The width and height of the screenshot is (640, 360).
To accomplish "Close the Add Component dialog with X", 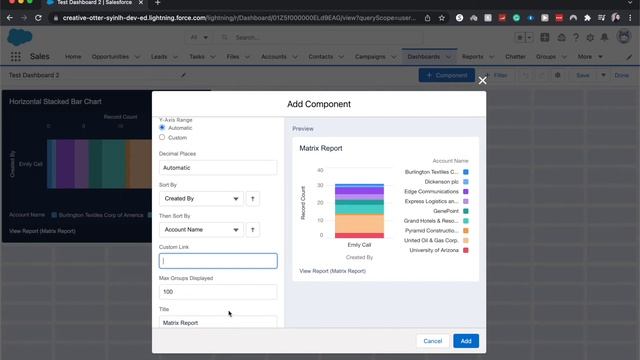I will click(482, 80).
